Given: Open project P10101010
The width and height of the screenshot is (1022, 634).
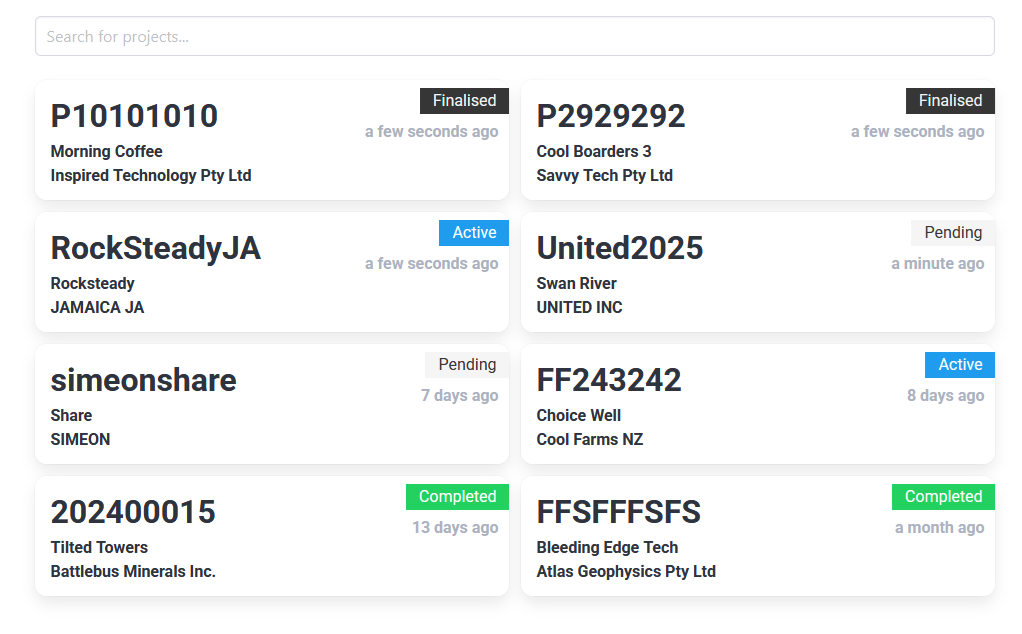Looking at the screenshot, I should pos(134,117).
